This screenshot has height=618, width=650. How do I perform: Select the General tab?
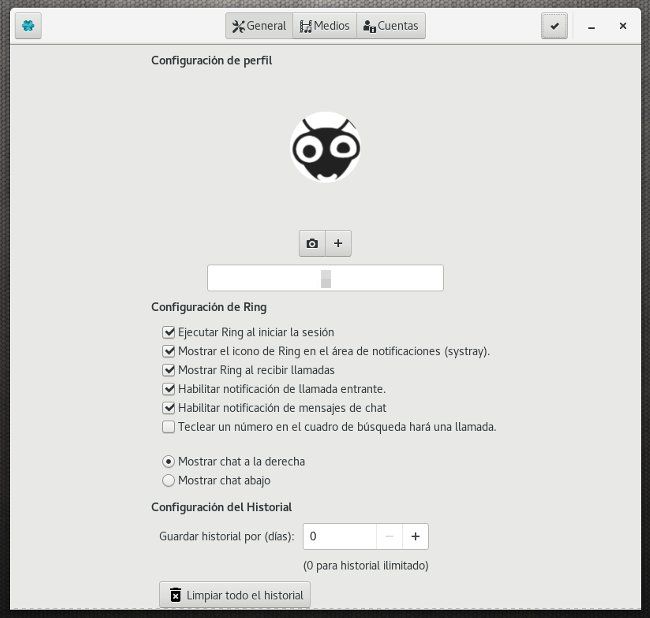click(259, 26)
